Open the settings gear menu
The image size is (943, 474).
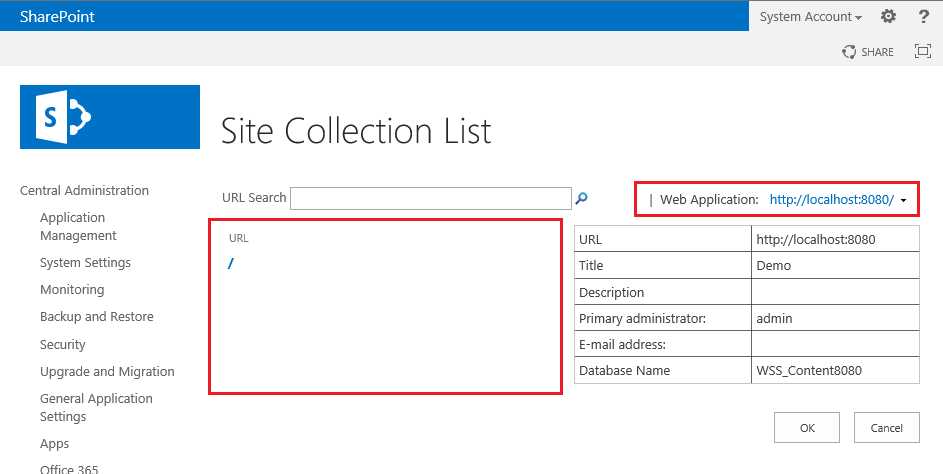coord(888,16)
